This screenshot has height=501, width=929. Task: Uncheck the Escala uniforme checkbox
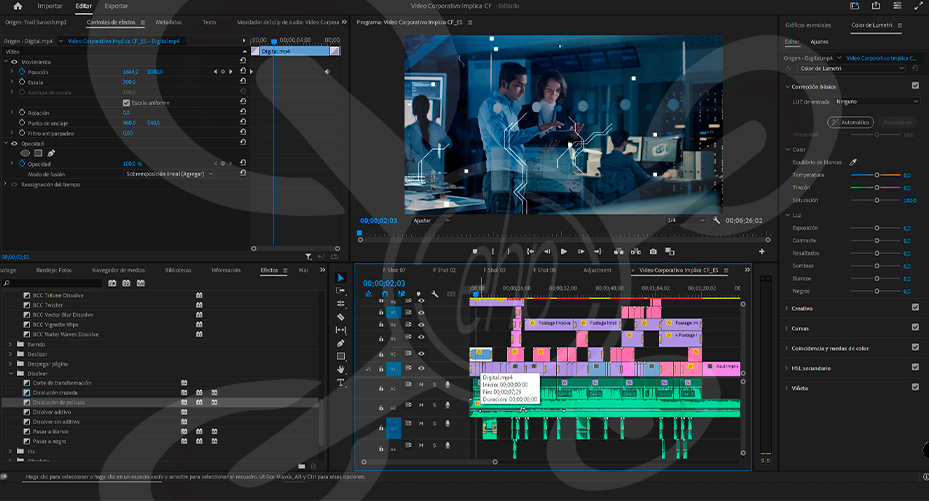[x=126, y=102]
